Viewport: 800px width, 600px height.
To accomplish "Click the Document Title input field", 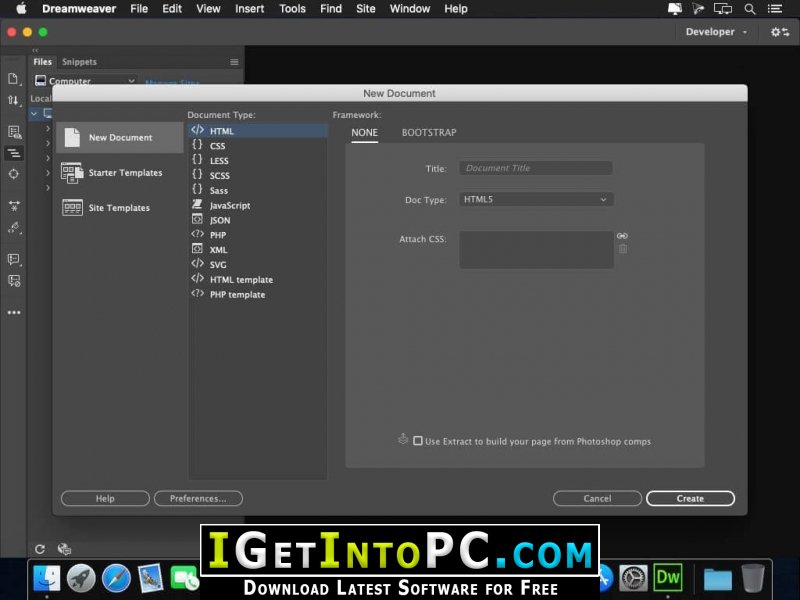I will pyautogui.click(x=536, y=168).
